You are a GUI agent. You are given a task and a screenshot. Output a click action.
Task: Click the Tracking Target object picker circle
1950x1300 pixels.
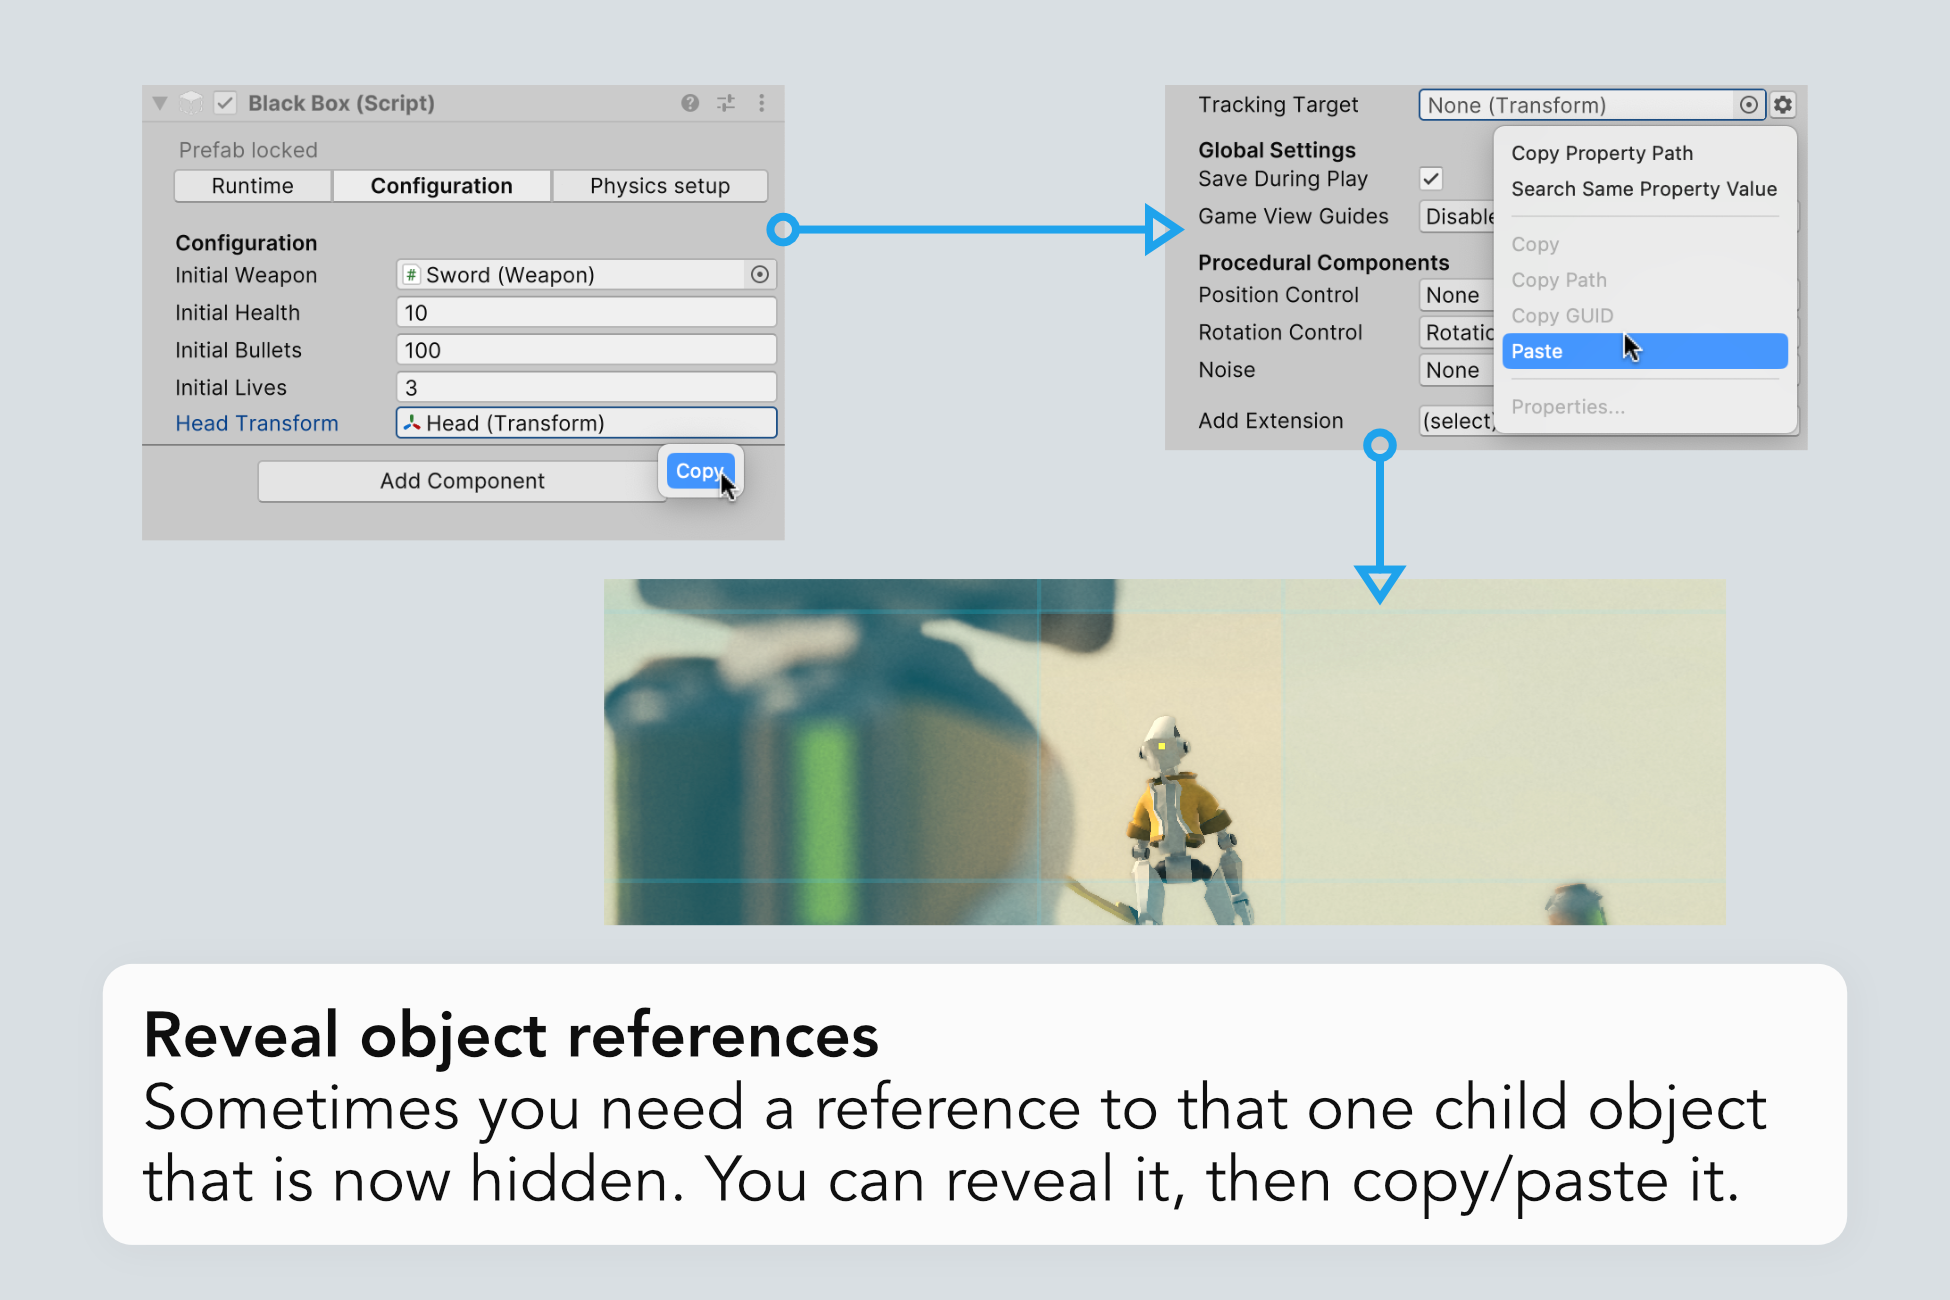click(1748, 105)
